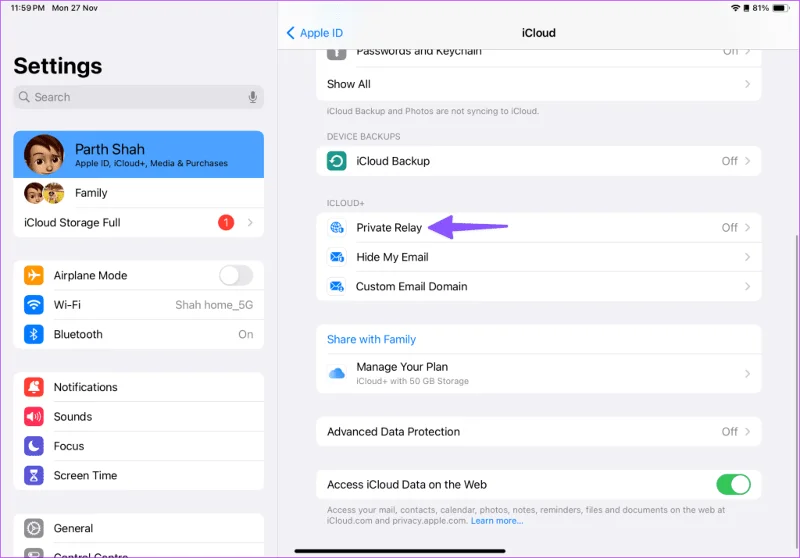Tap the Family members avatars
800x558 pixels.
tap(44, 193)
